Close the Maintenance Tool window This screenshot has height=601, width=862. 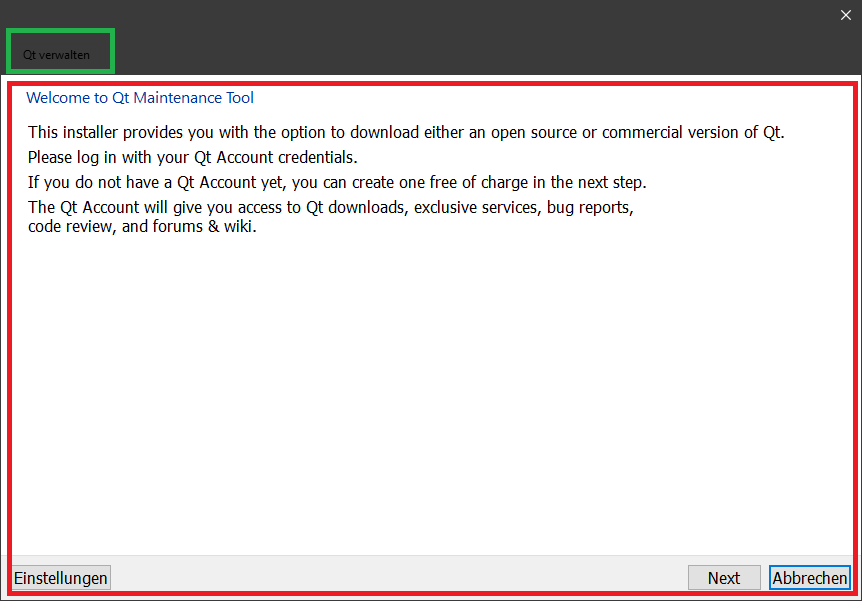[846, 15]
